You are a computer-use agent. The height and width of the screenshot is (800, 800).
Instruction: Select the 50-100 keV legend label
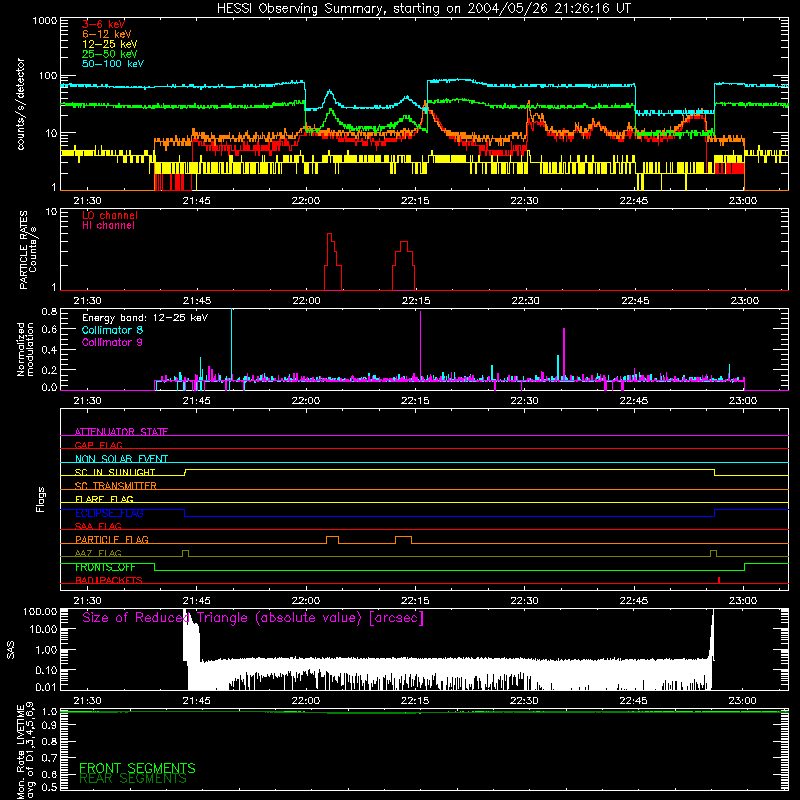tap(113, 63)
